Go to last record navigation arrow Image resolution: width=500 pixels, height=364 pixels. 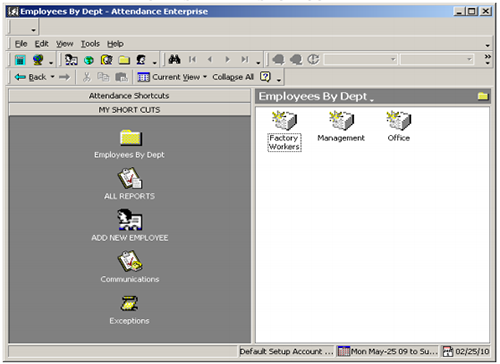pos(245,60)
